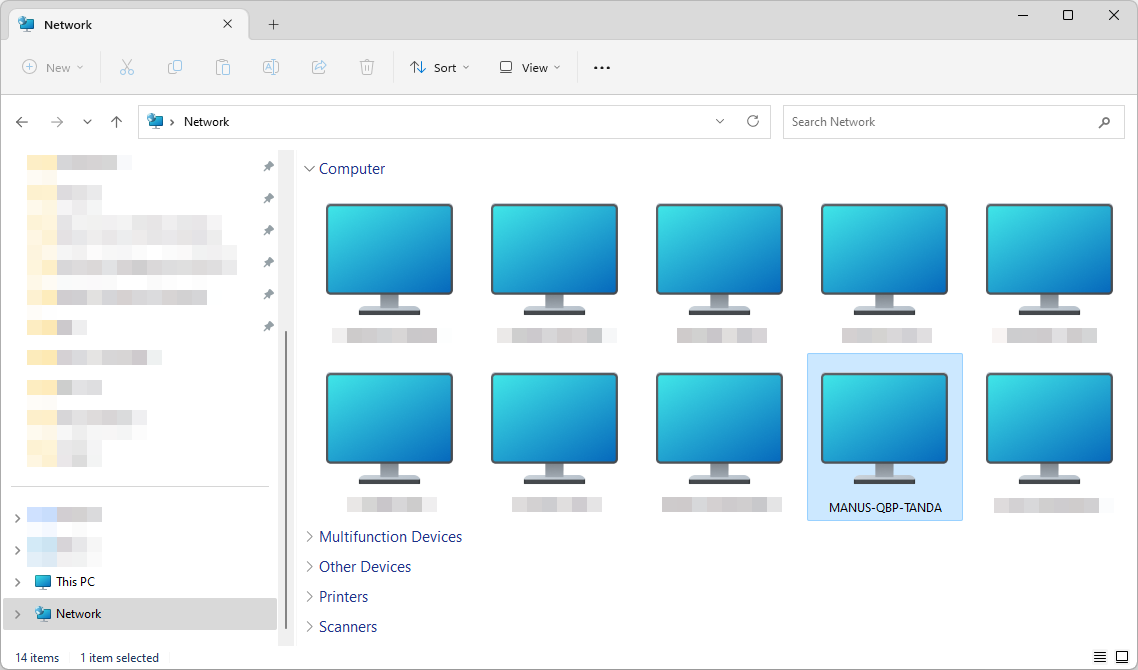Image resolution: width=1138 pixels, height=670 pixels.
Task: Select This PC in navigation pane
Action: (75, 582)
